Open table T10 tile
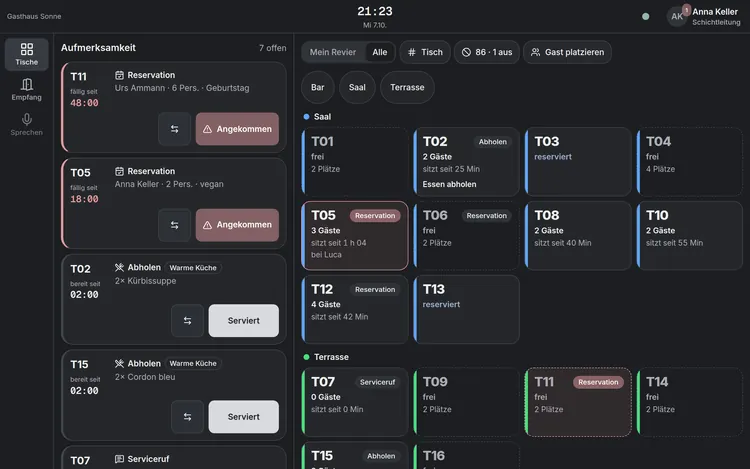Image resolution: width=750 pixels, height=469 pixels. 689,236
